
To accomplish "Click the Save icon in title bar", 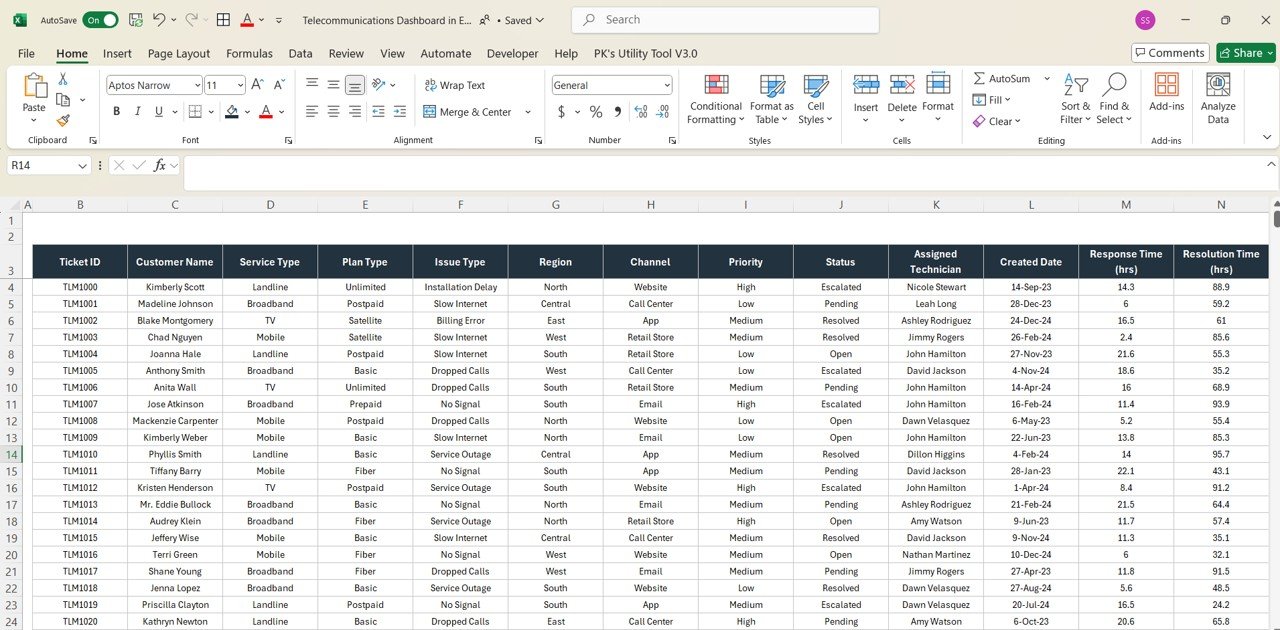I will (x=136, y=20).
